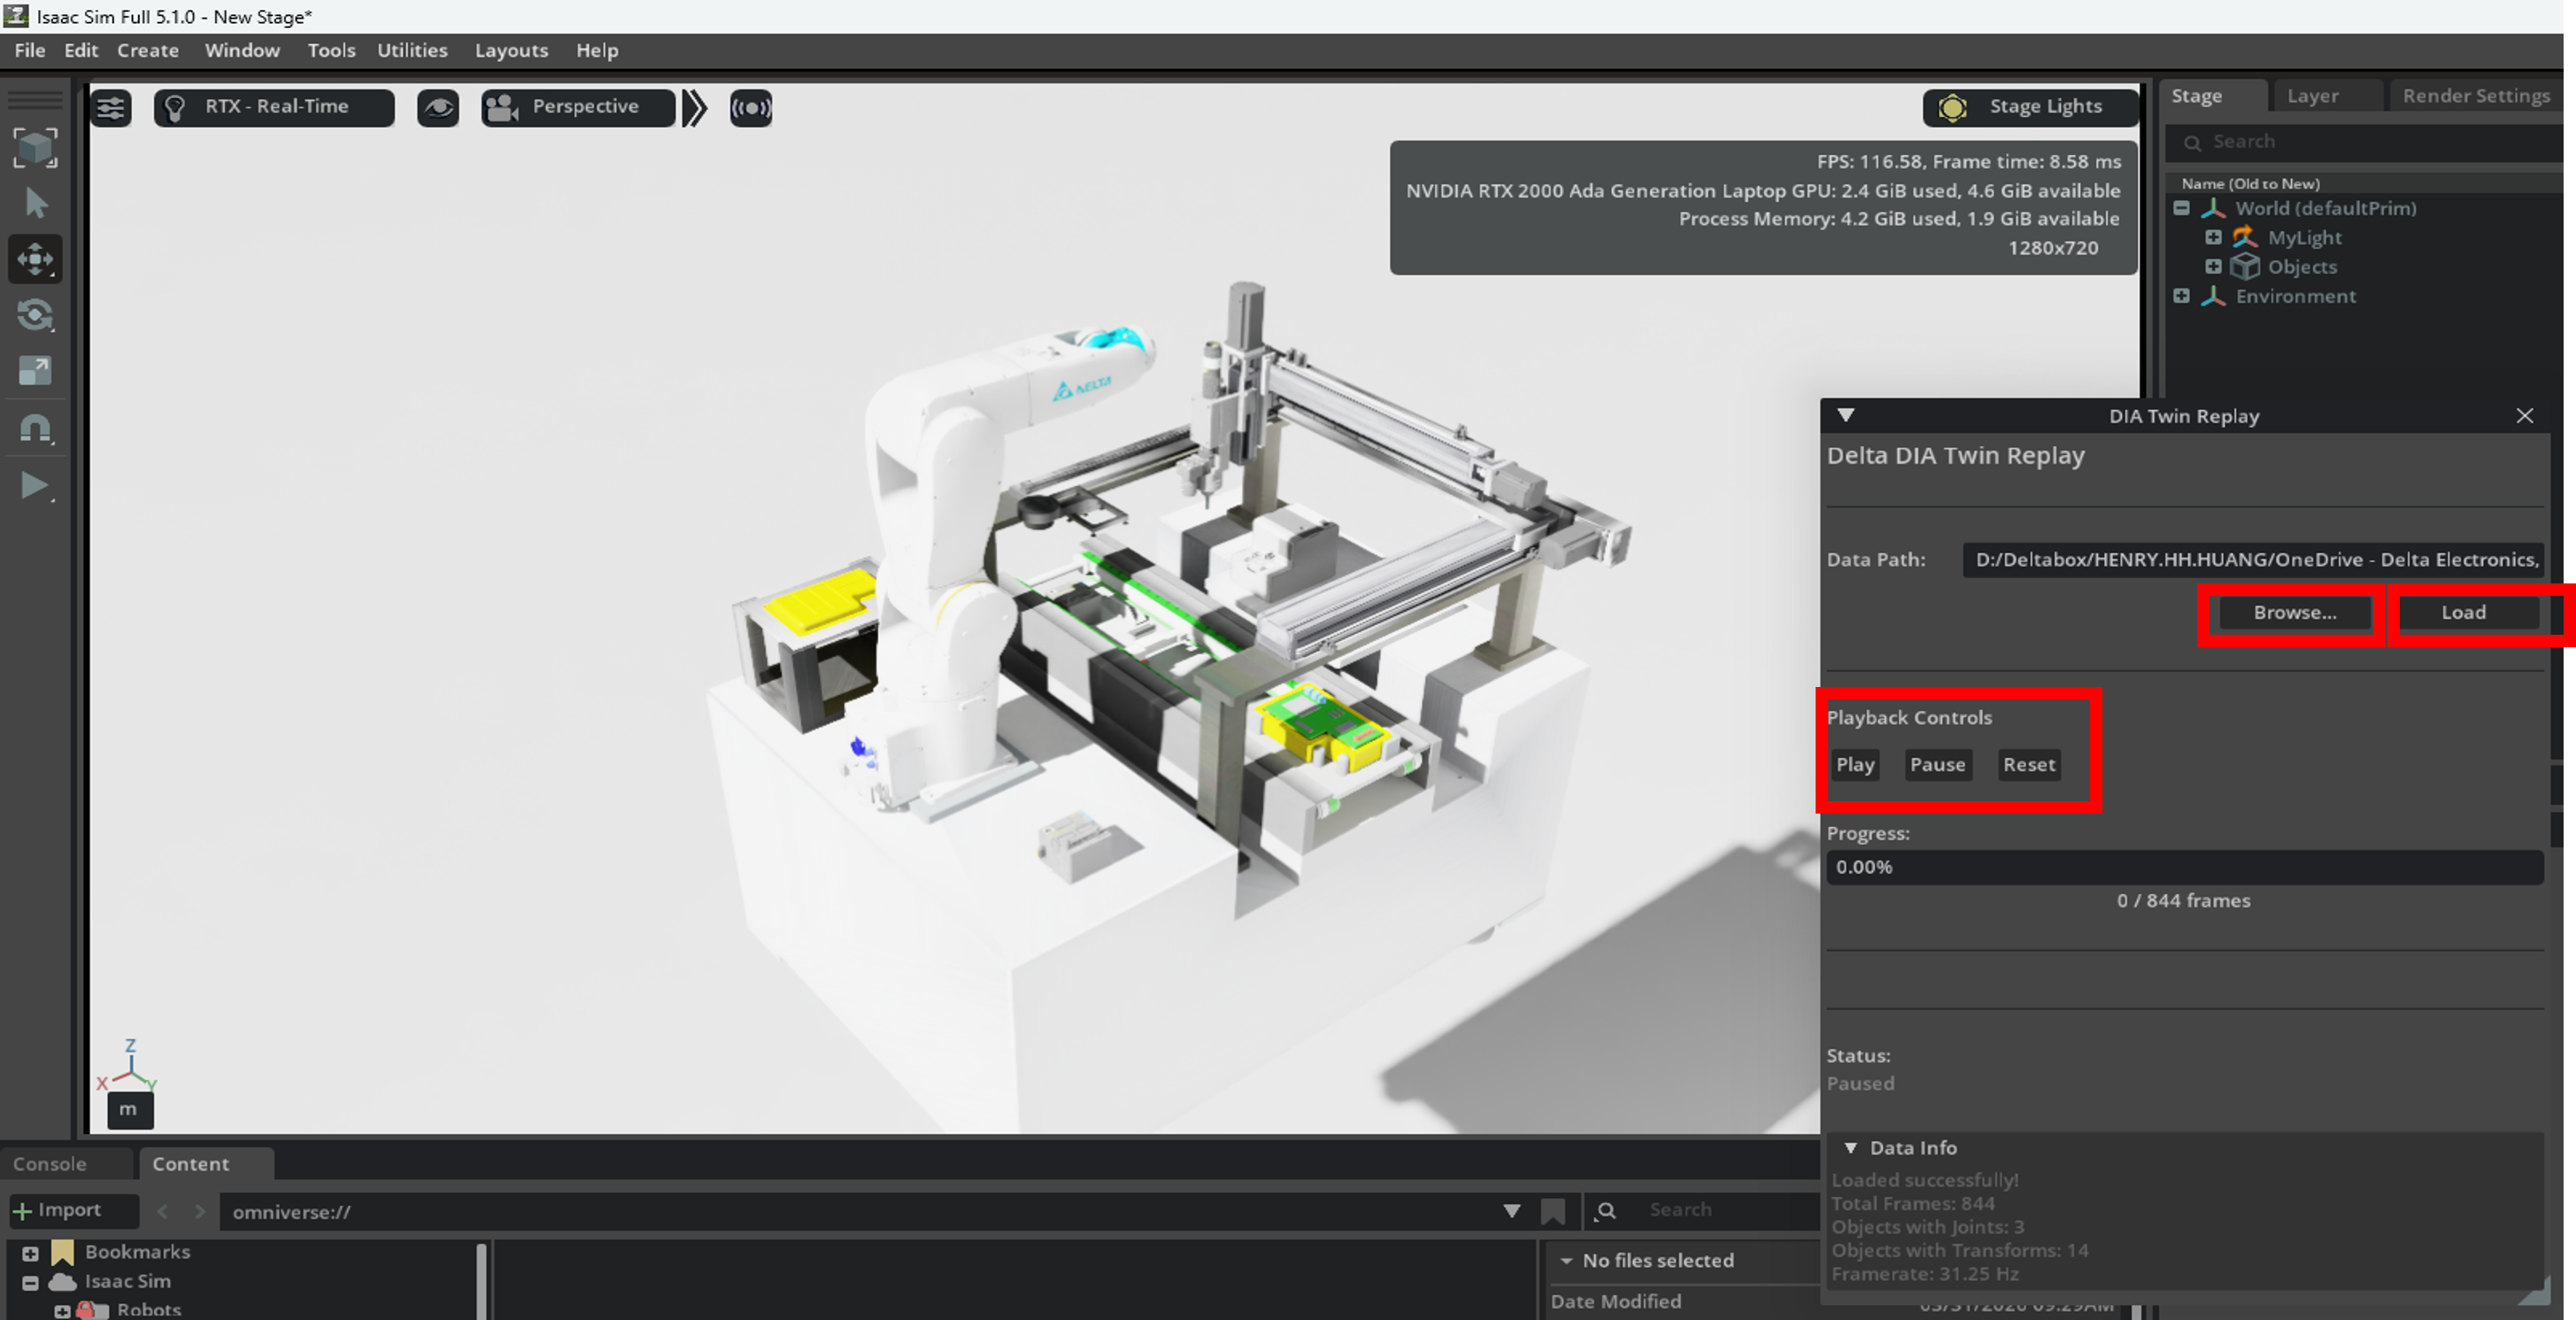Collapse the Isaac Sim tree node

click(x=30, y=1283)
